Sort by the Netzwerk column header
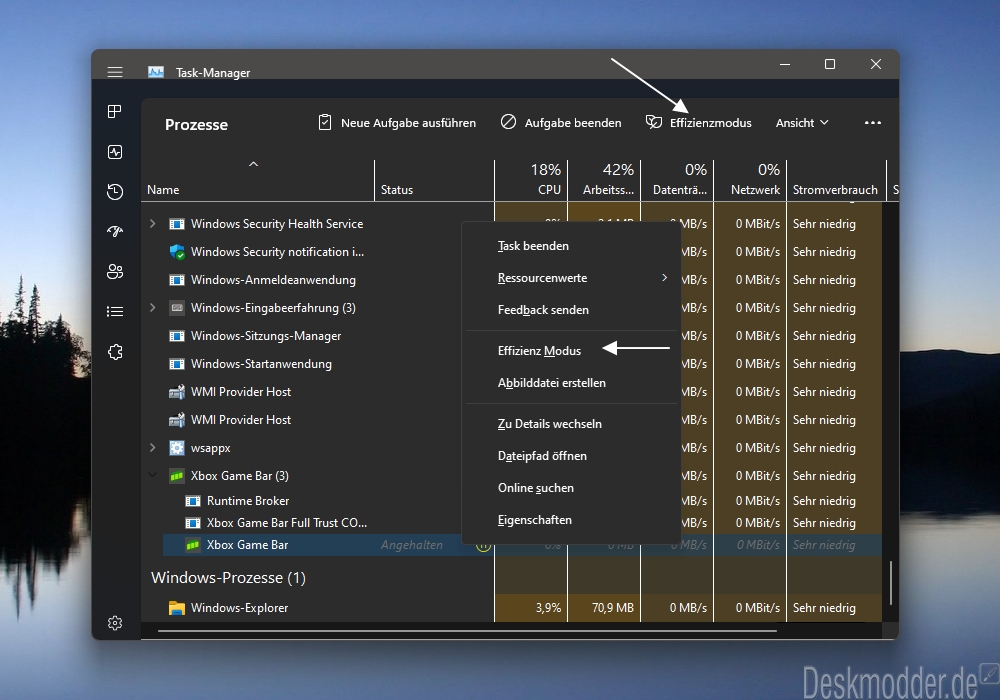 [750, 180]
